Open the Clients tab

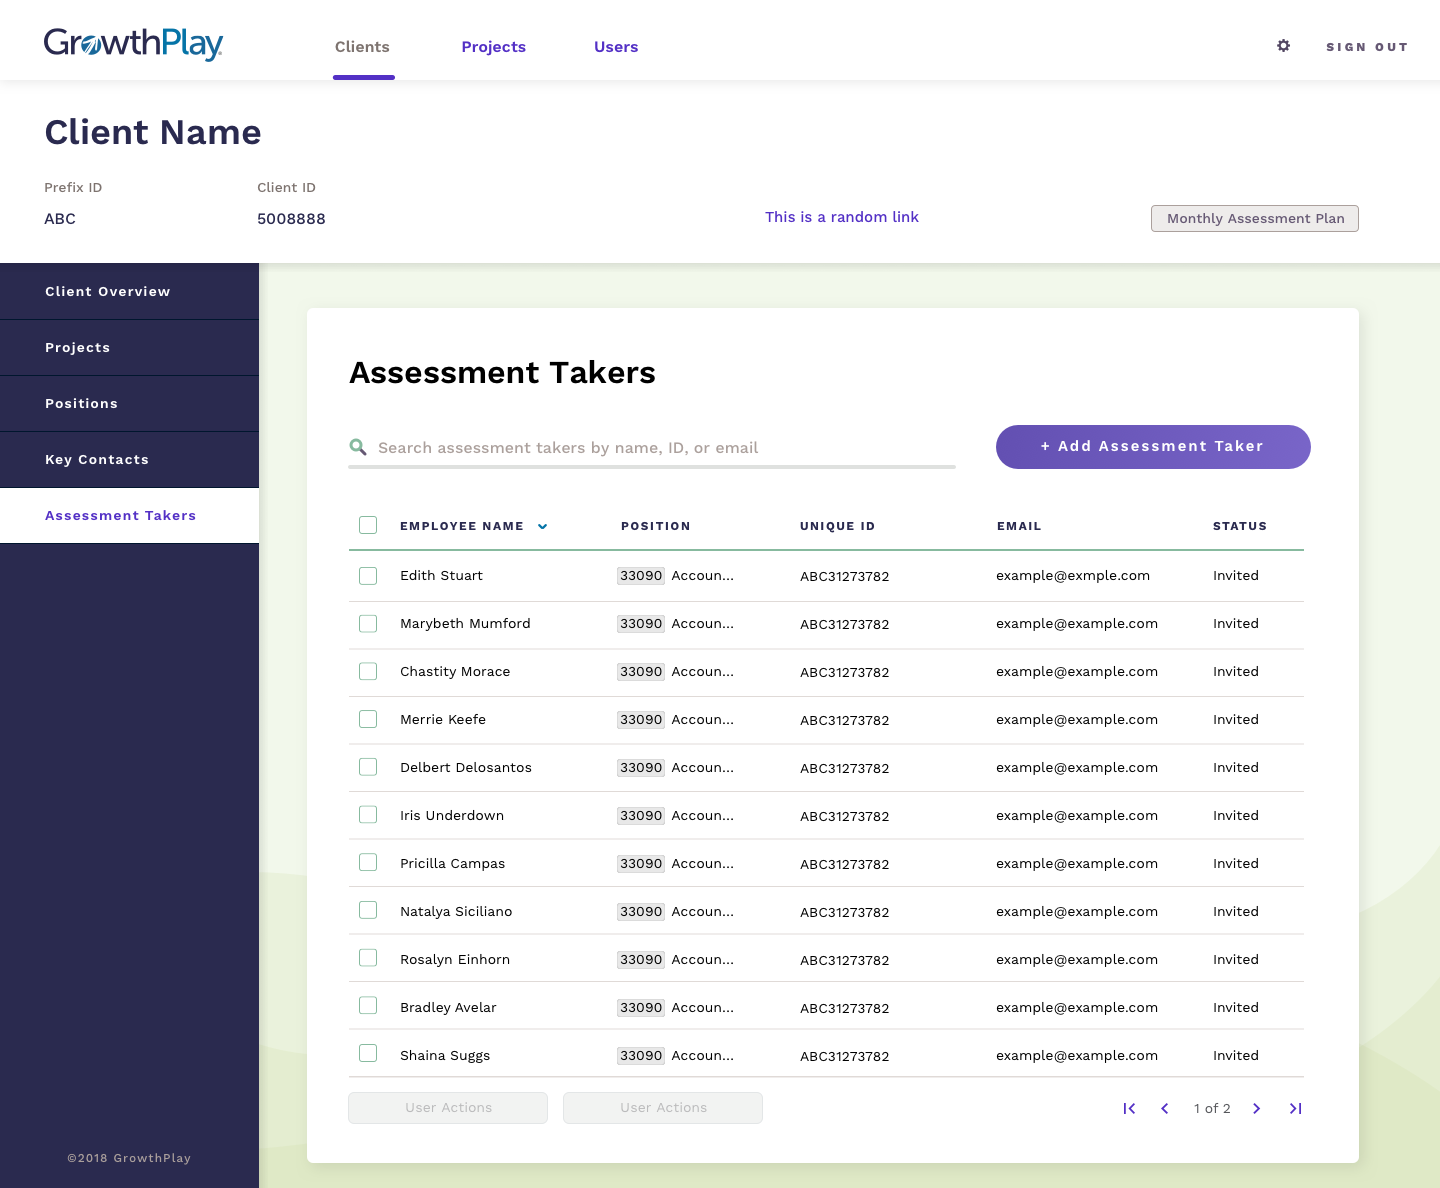click(362, 47)
